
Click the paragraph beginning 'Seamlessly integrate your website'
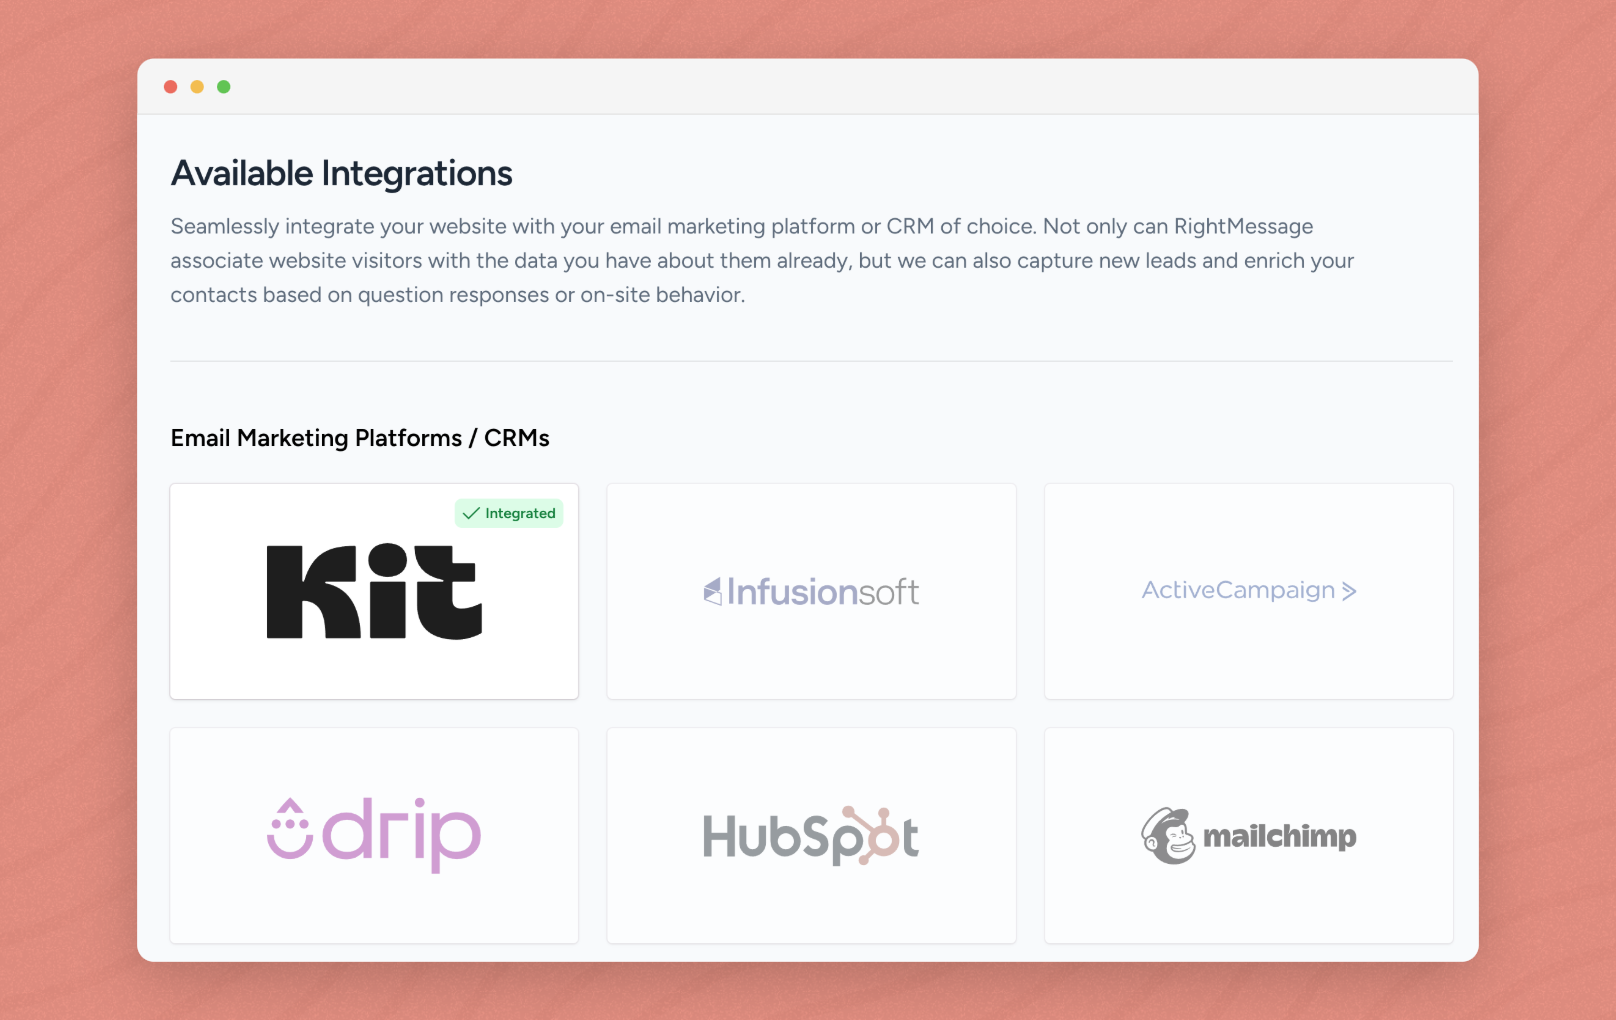[x=762, y=260]
